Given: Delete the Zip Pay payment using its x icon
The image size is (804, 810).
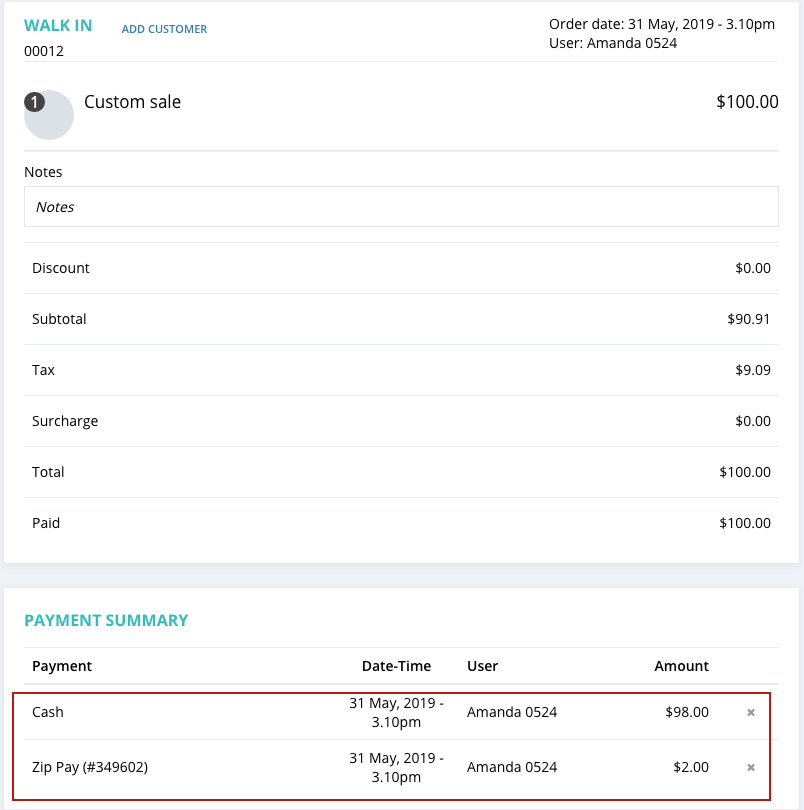Looking at the screenshot, I should click(751, 767).
